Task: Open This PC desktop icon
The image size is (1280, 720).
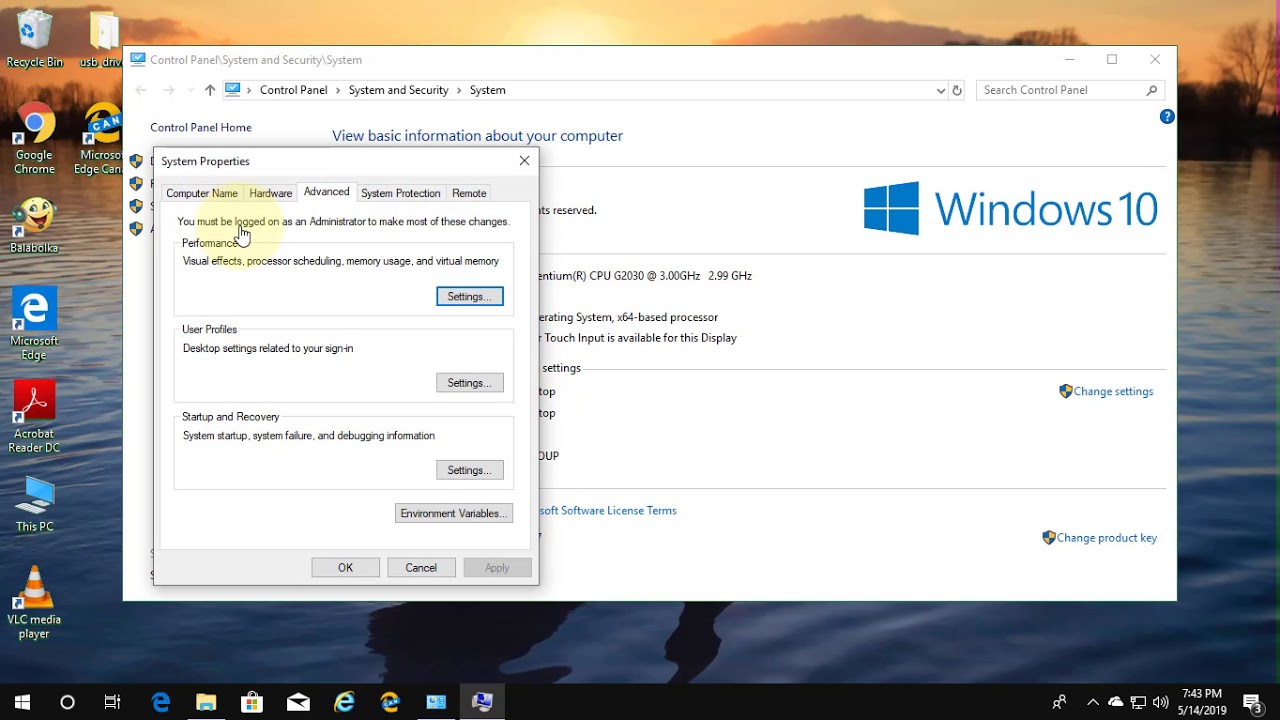Action: (34, 504)
